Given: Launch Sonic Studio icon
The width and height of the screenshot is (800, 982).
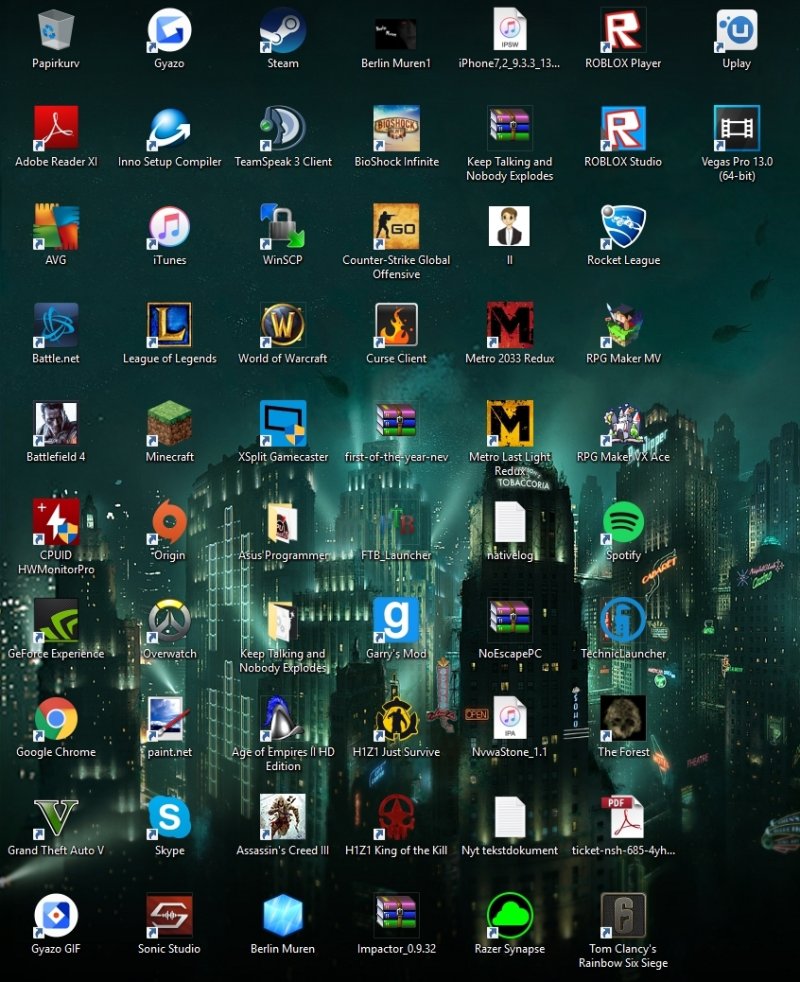Looking at the screenshot, I should 169,915.
